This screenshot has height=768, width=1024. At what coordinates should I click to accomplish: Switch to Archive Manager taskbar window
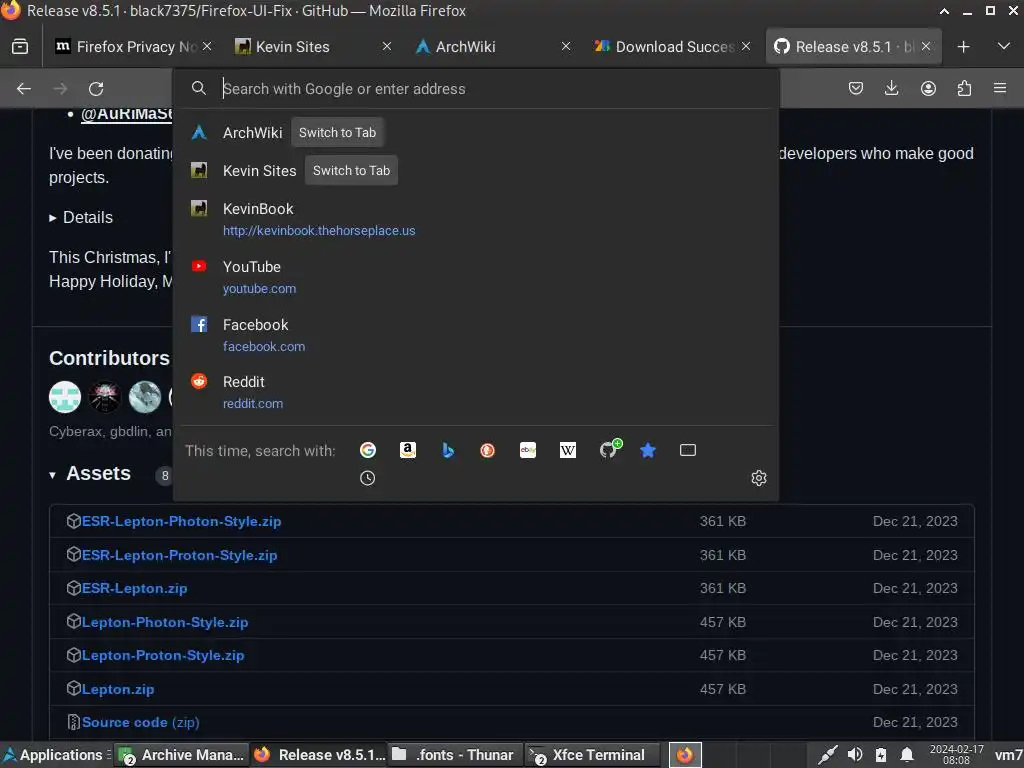point(182,755)
